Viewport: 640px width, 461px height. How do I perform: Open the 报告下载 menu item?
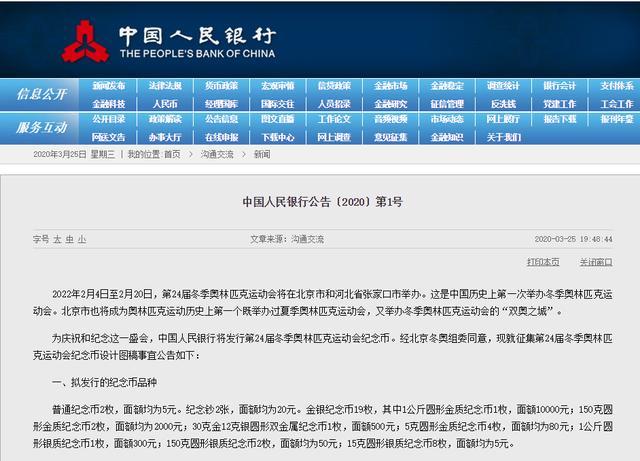560,119
